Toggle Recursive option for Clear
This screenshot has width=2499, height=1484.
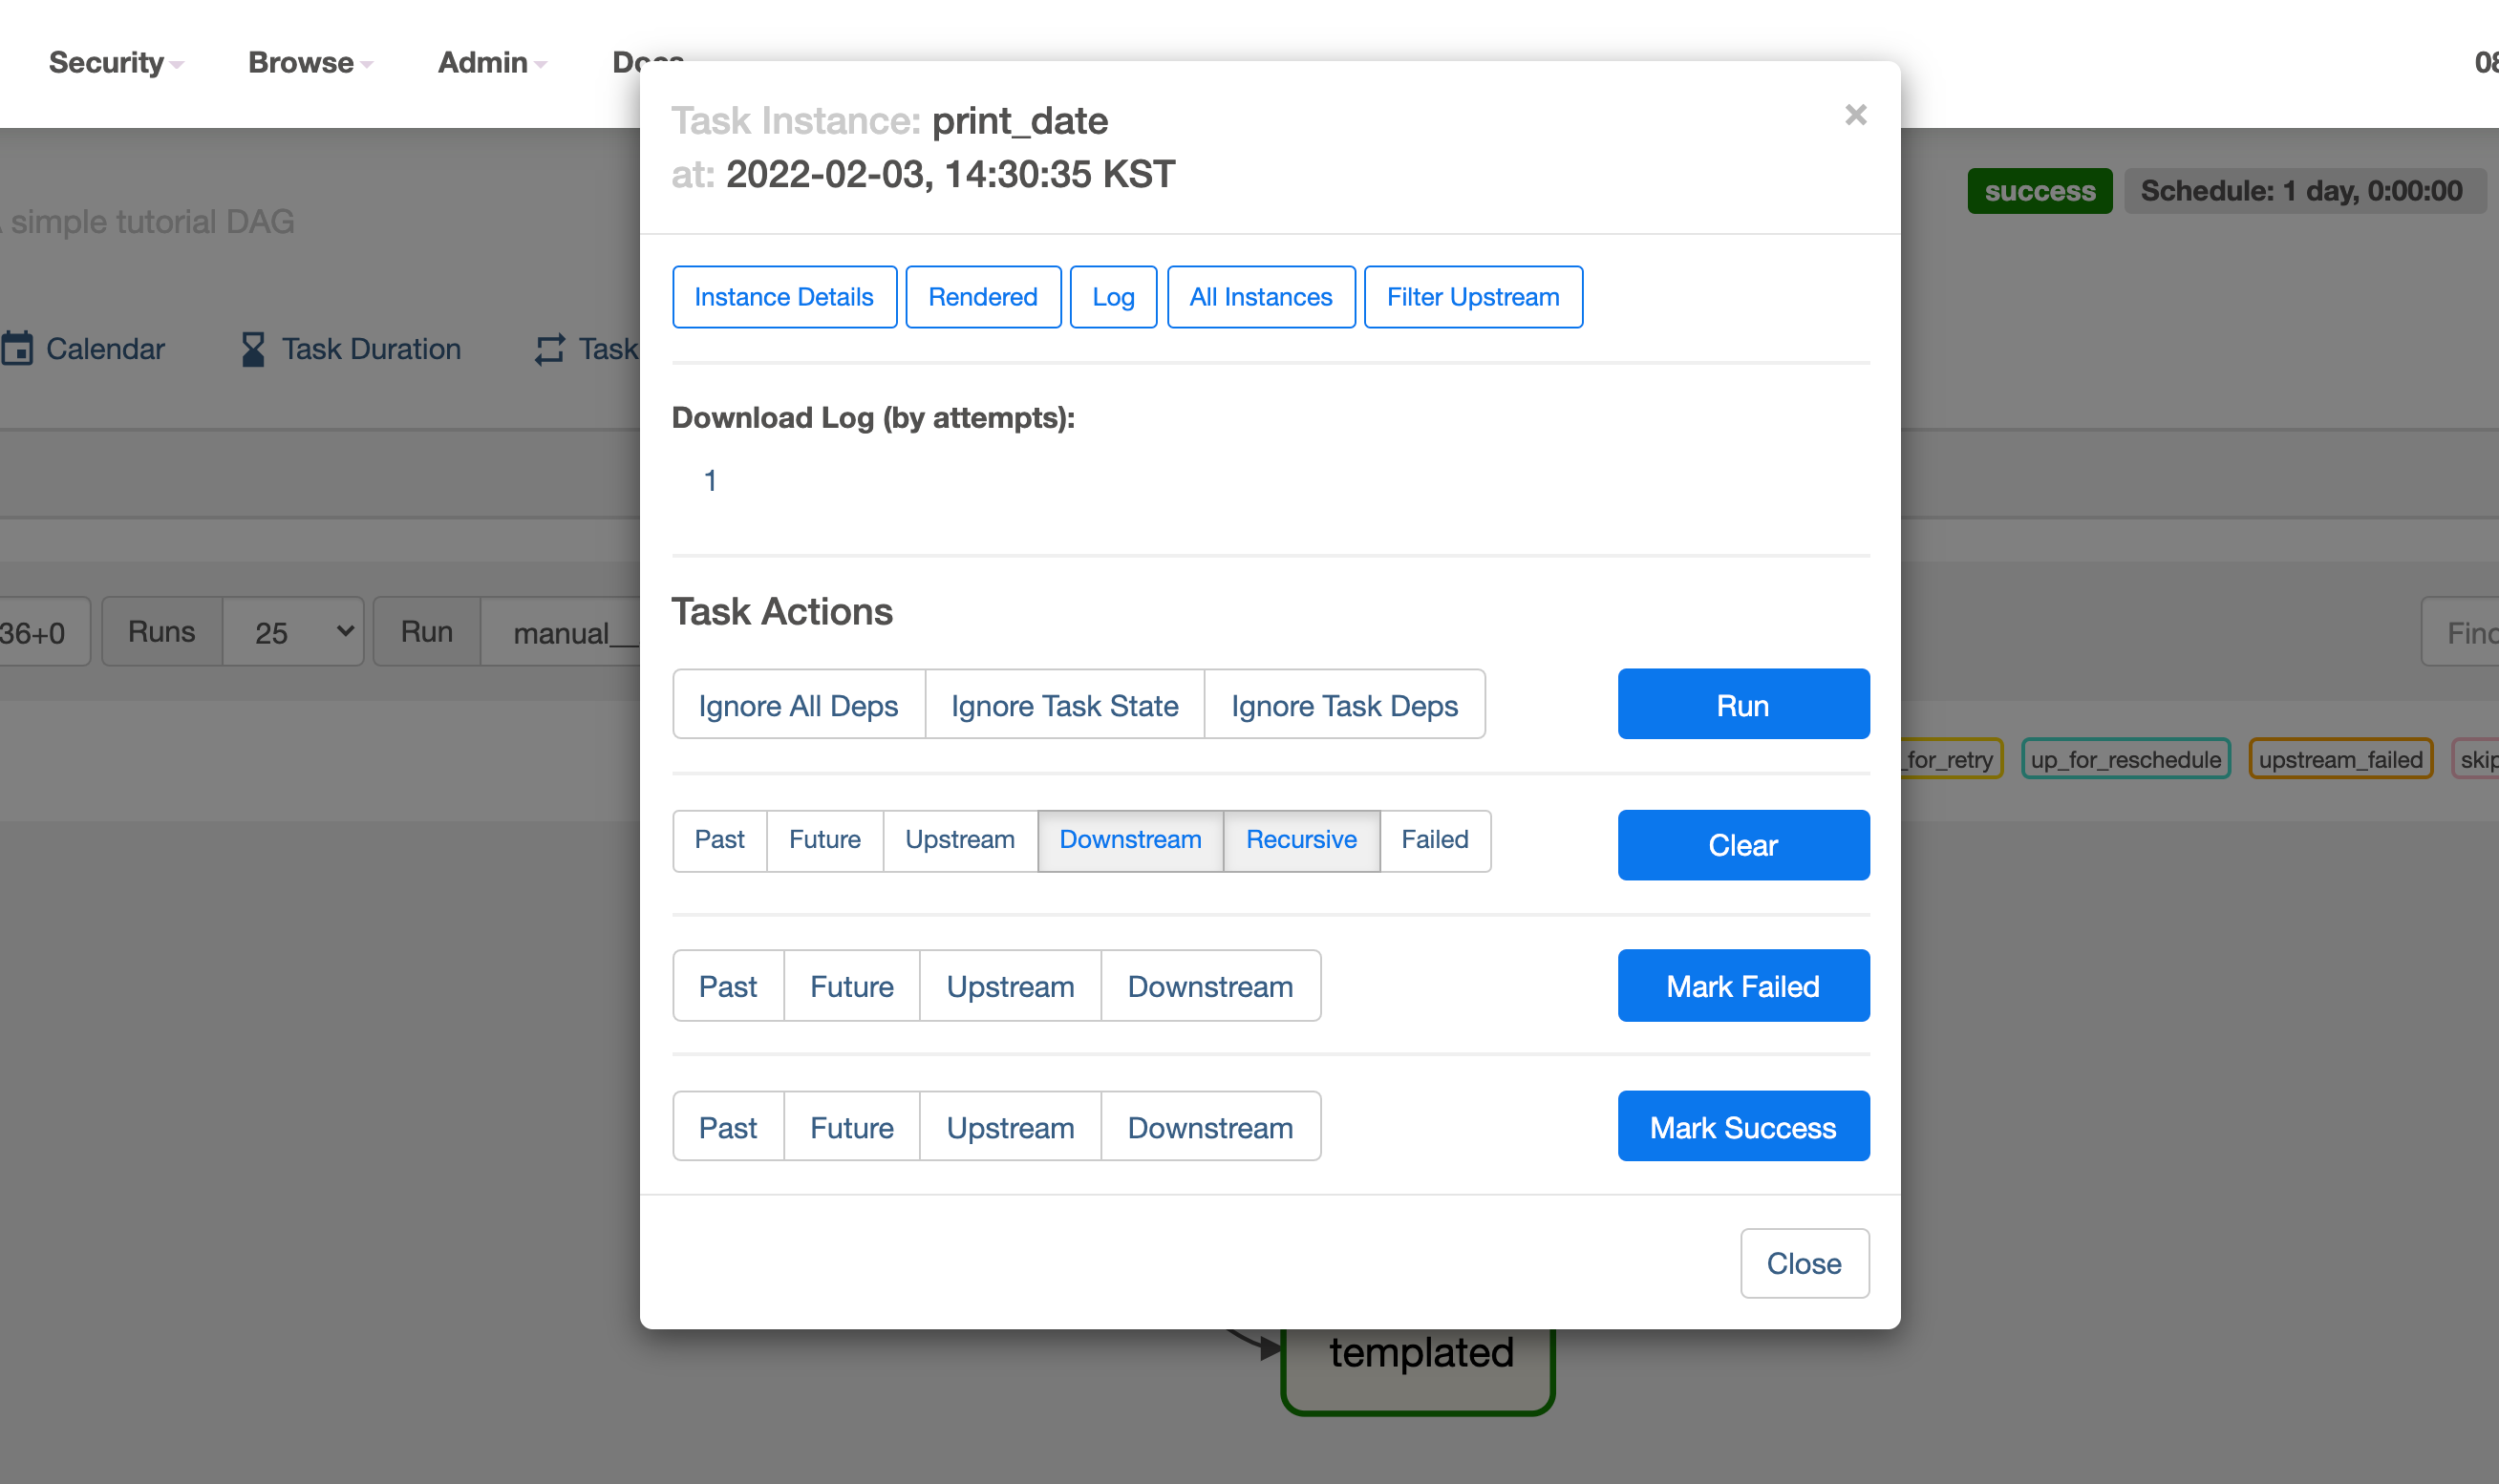(1301, 840)
